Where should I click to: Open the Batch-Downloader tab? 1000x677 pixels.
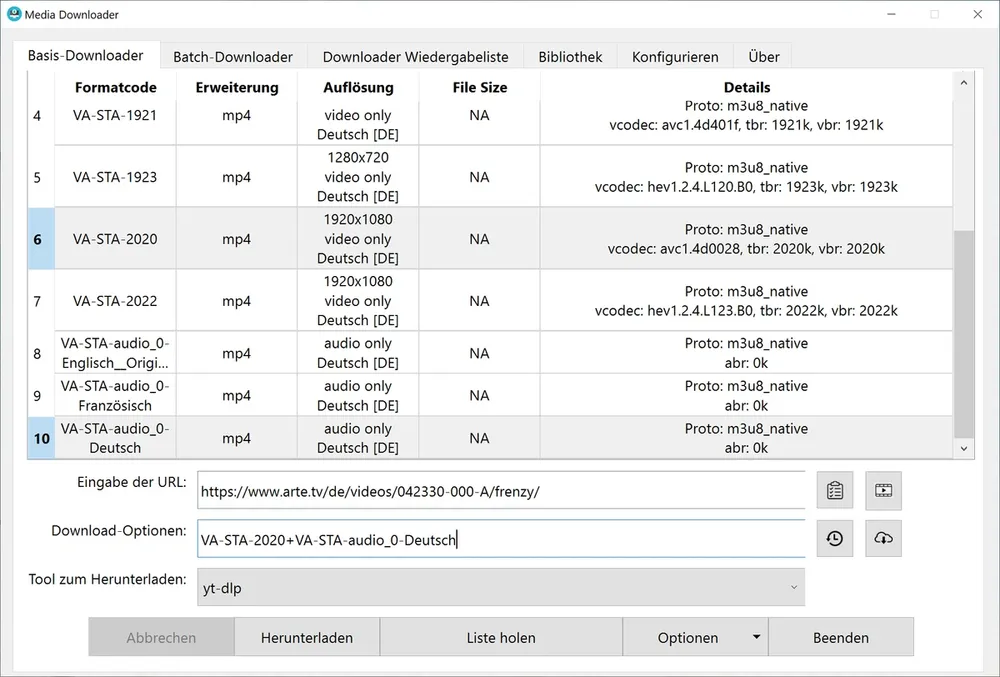coord(233,57)
